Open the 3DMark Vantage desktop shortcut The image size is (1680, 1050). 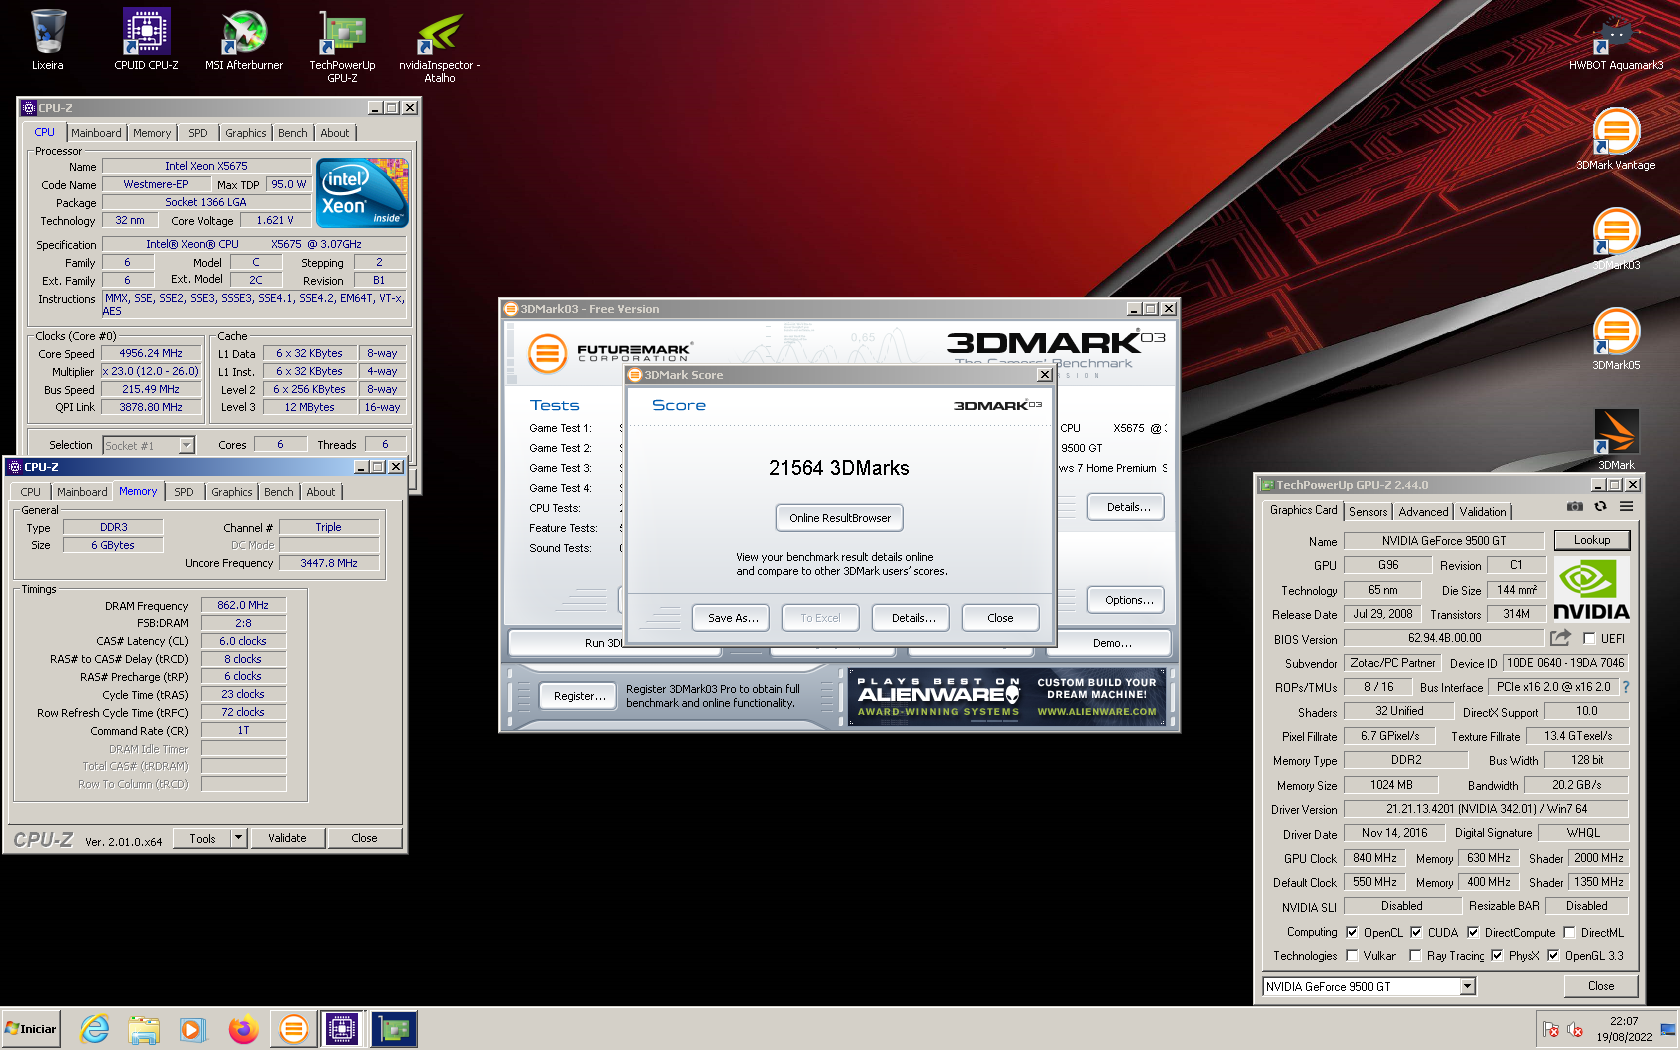click(1616, 140)
